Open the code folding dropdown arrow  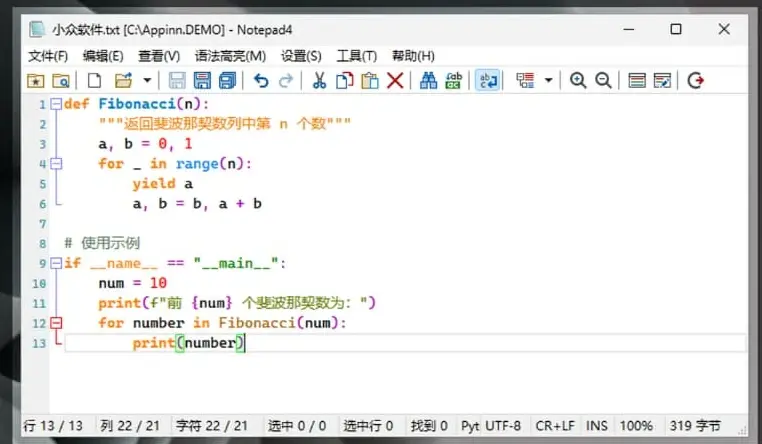coord(548,80)
